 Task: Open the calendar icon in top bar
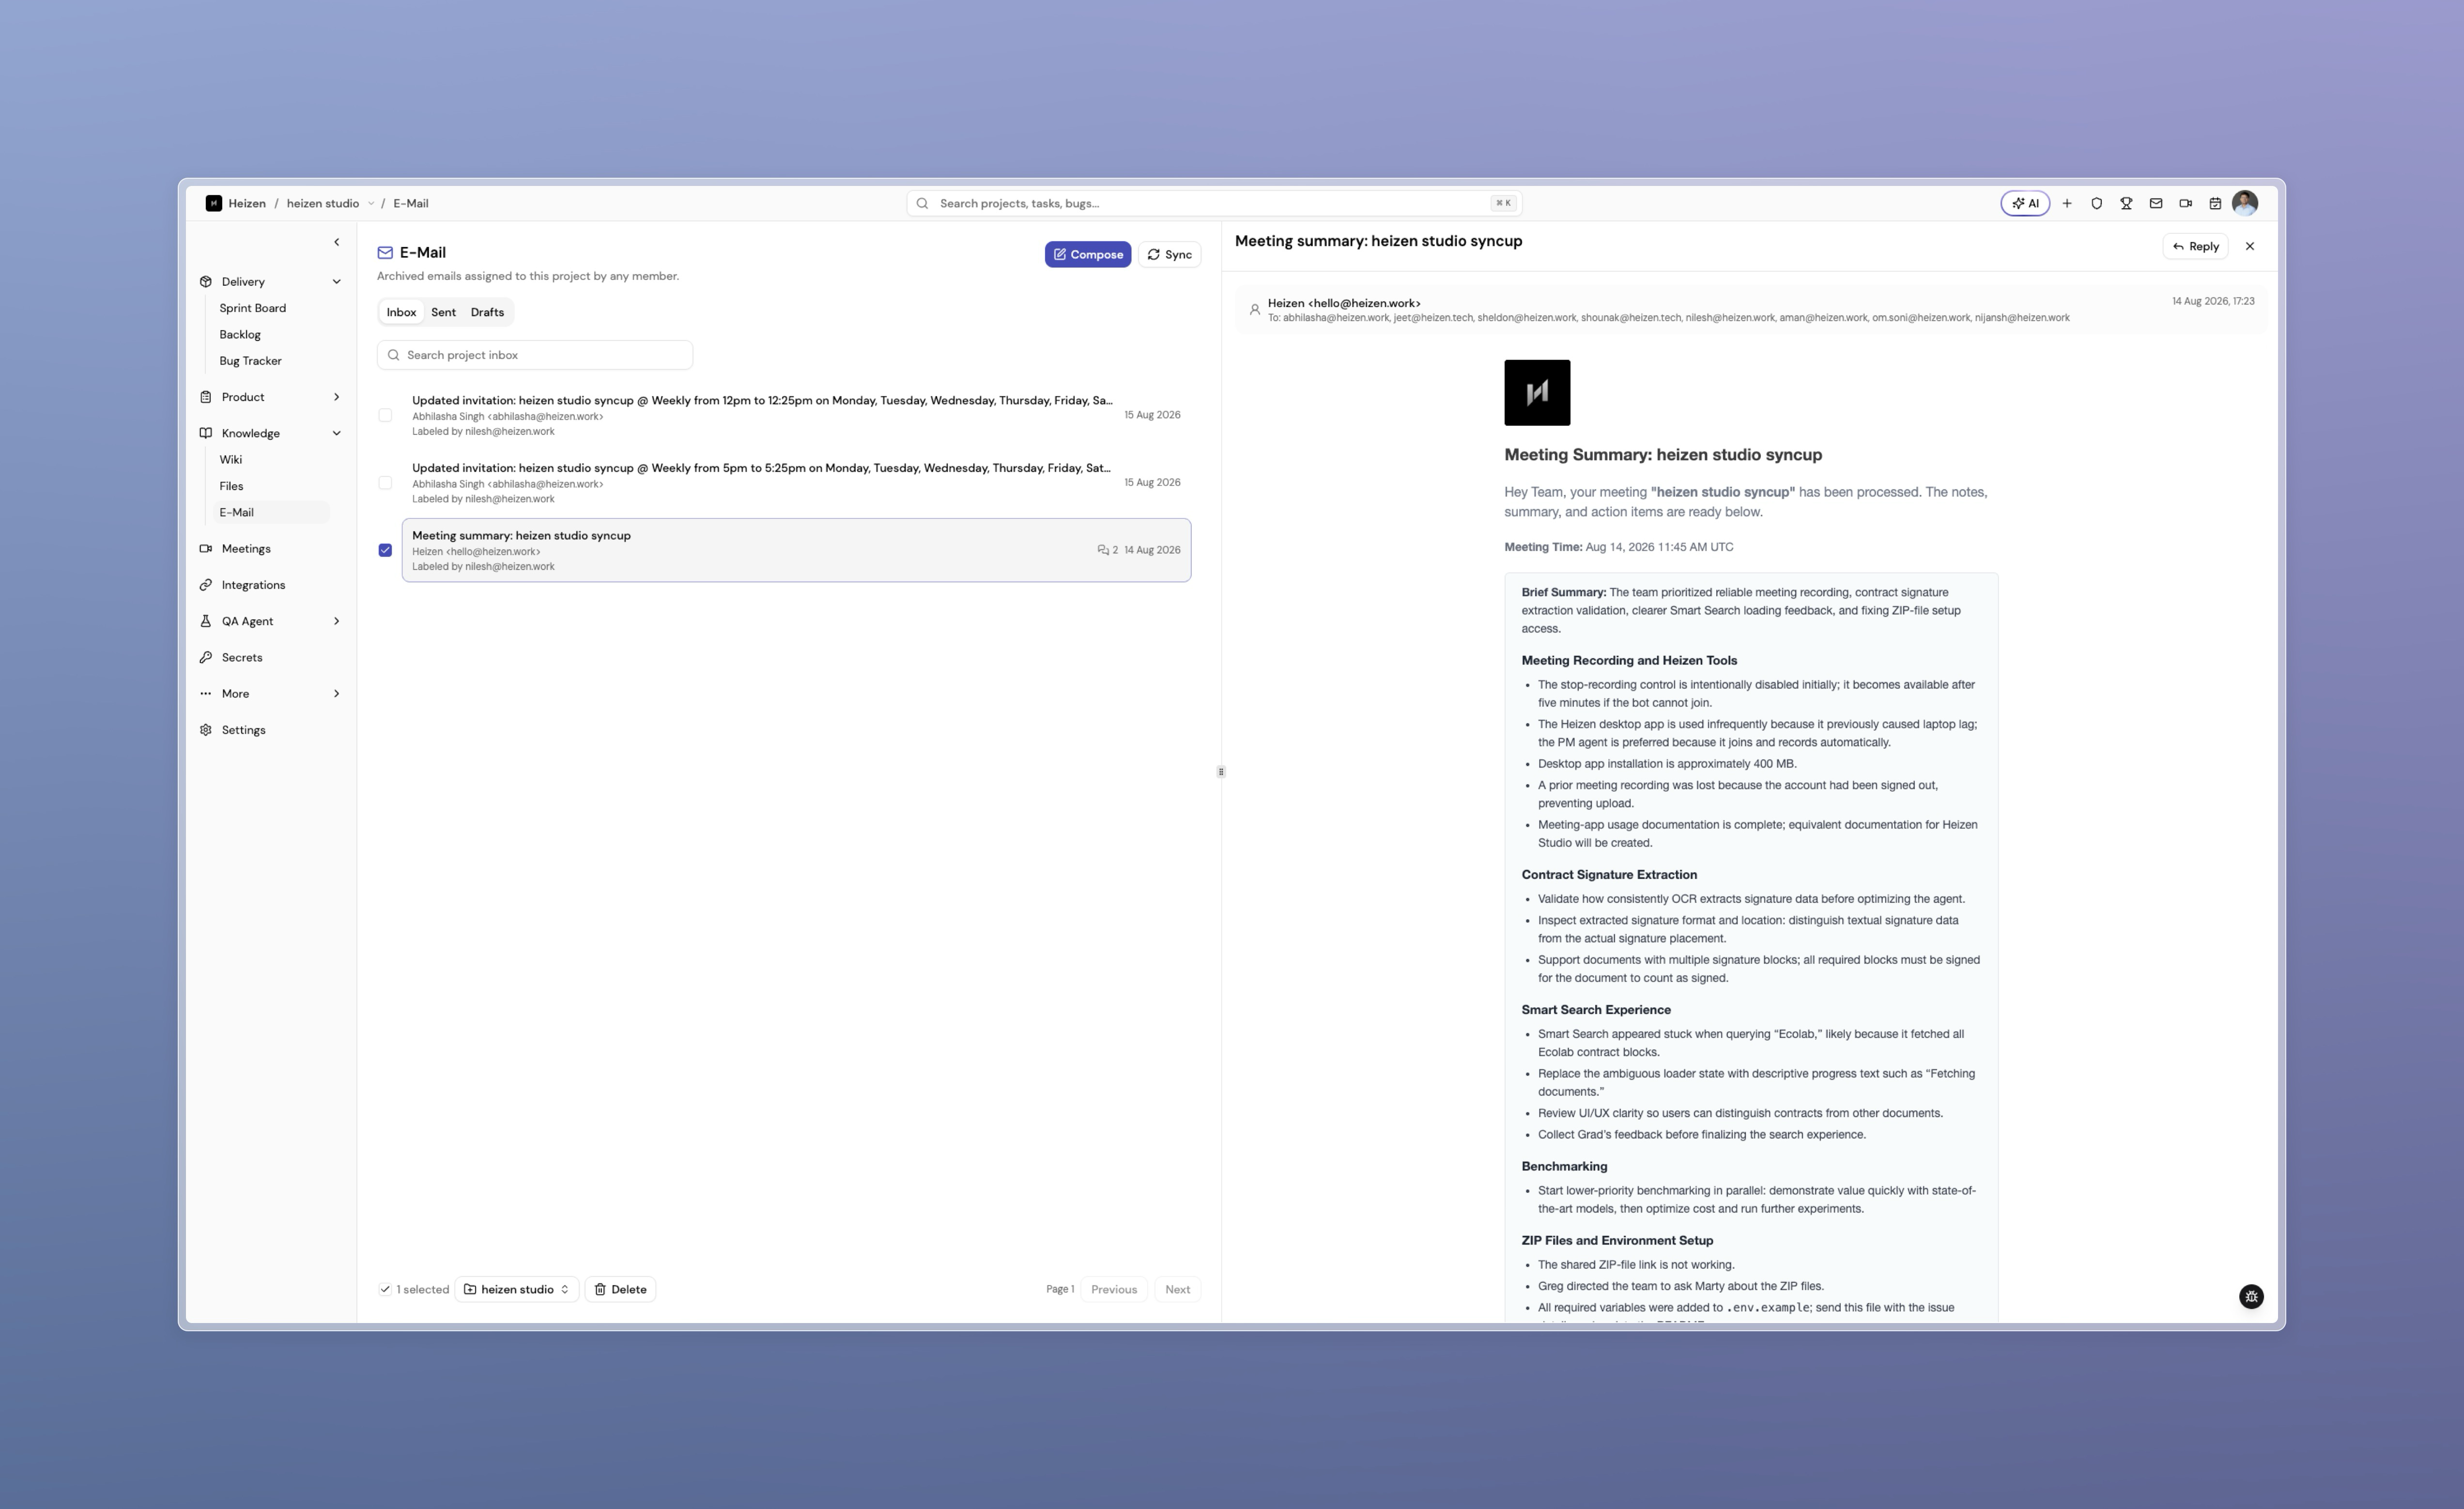2215,203
